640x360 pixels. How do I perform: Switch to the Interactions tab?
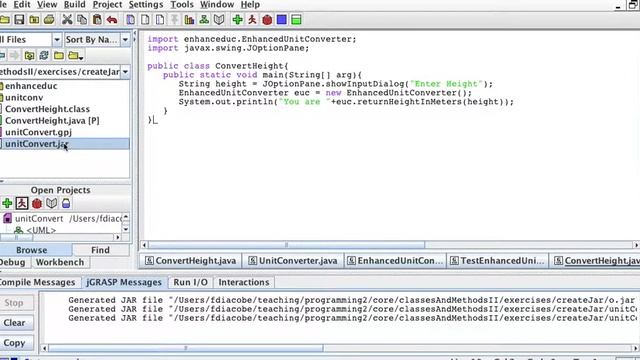244,282
